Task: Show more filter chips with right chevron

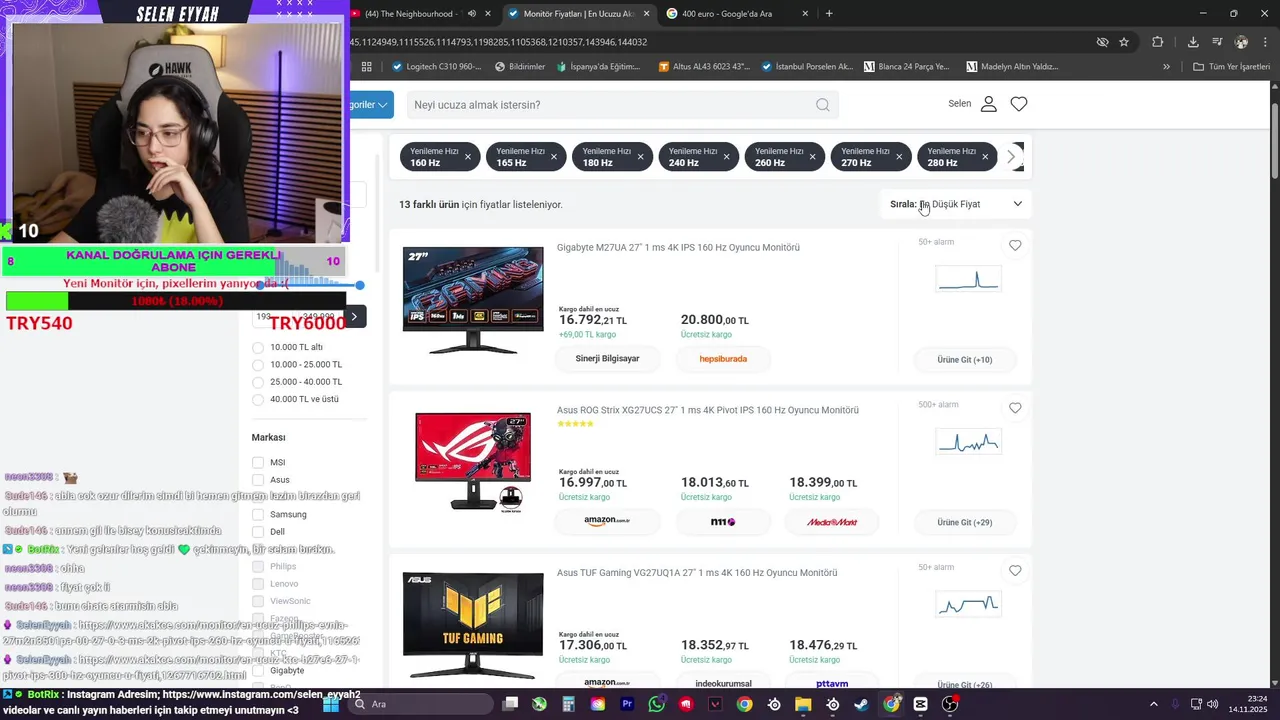Action: pos(1011,157)
